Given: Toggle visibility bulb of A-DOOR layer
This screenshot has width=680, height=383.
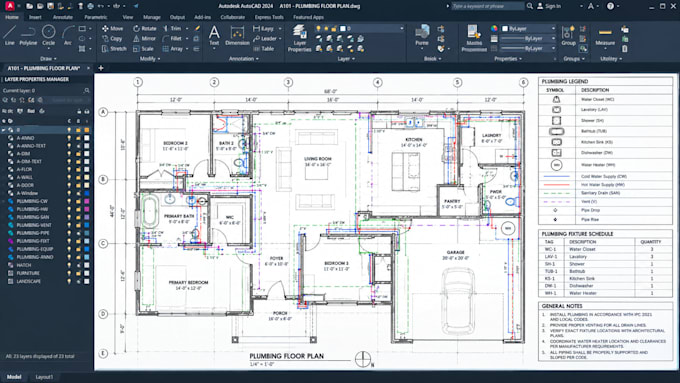Looking at the screenshot, I should click(69, 185).
